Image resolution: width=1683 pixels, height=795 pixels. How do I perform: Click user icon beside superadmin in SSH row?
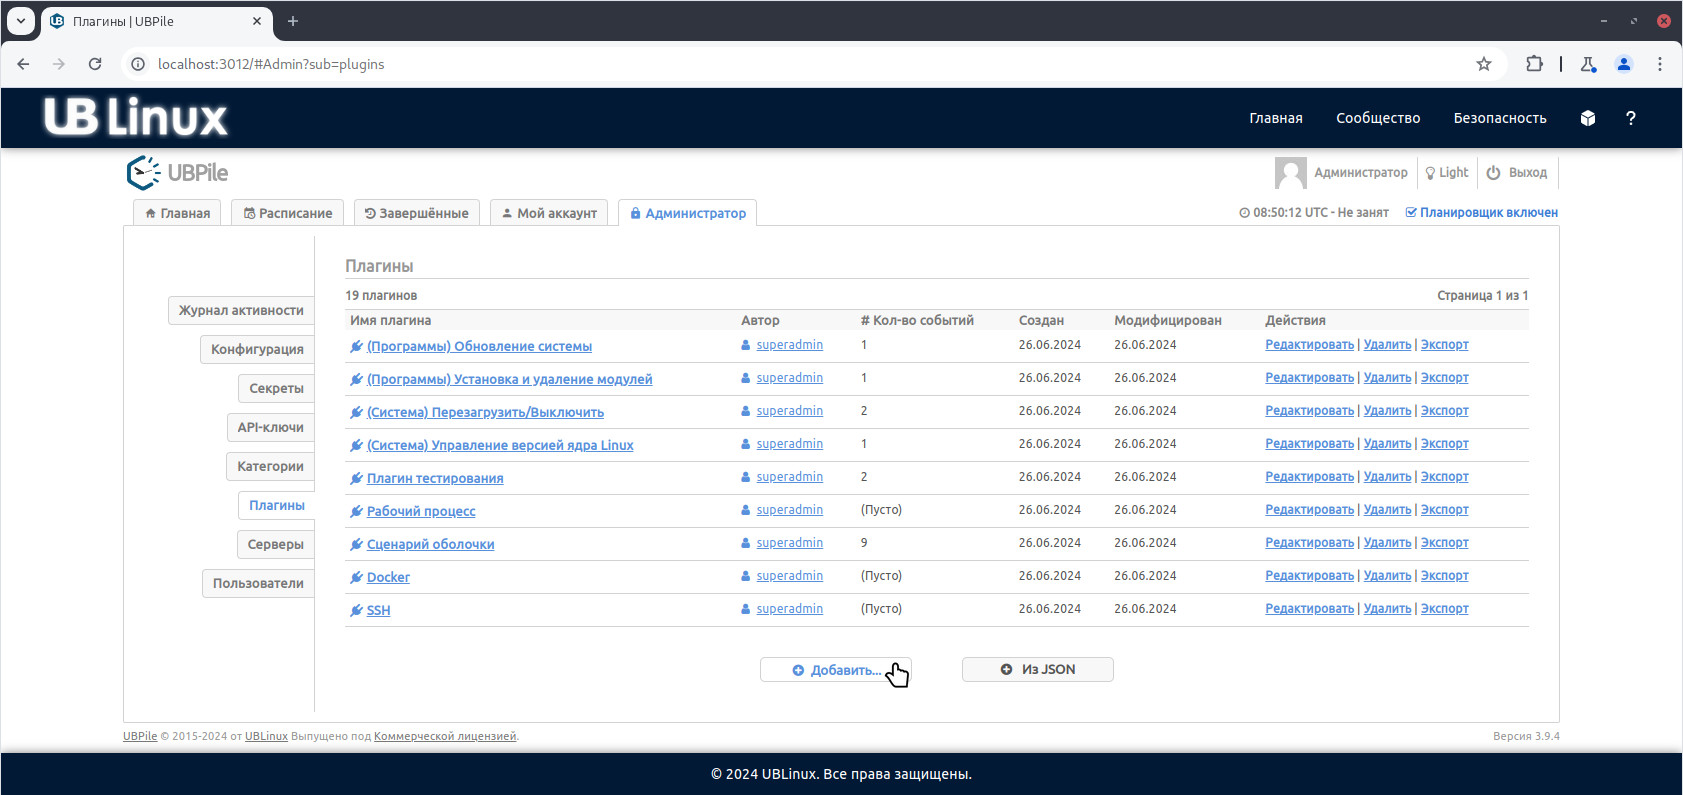[746, 609]
